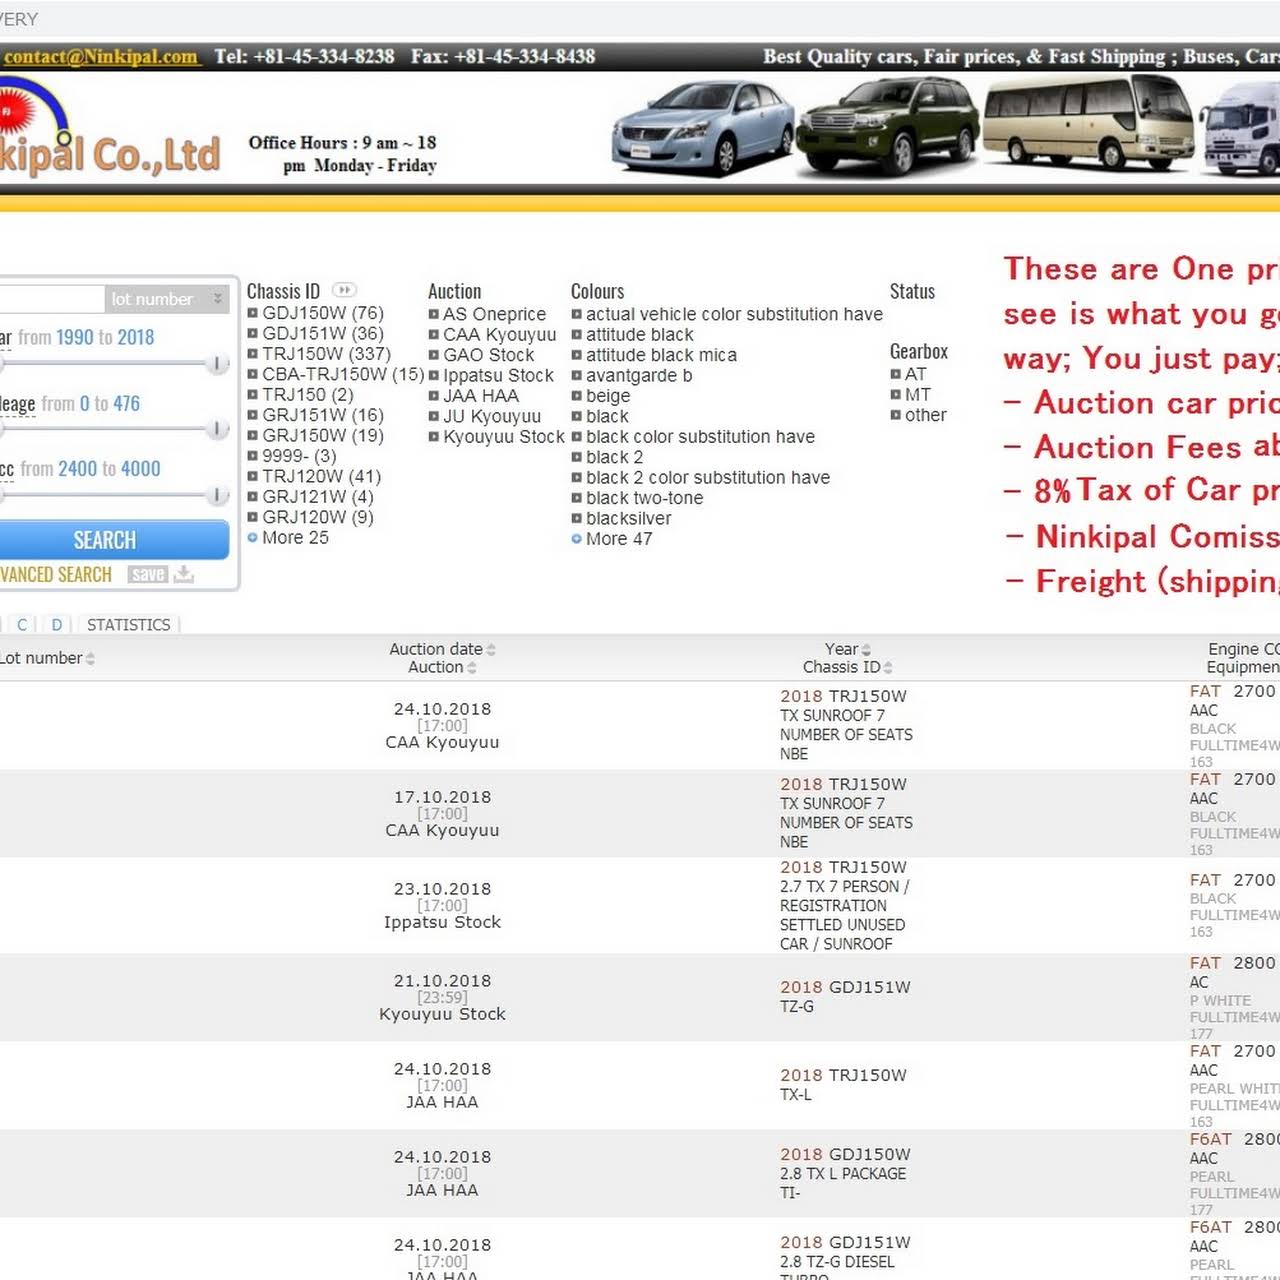Click the 476 mileage upper value
Viewport: 1280px width, 1280px height.
[126, 404]
